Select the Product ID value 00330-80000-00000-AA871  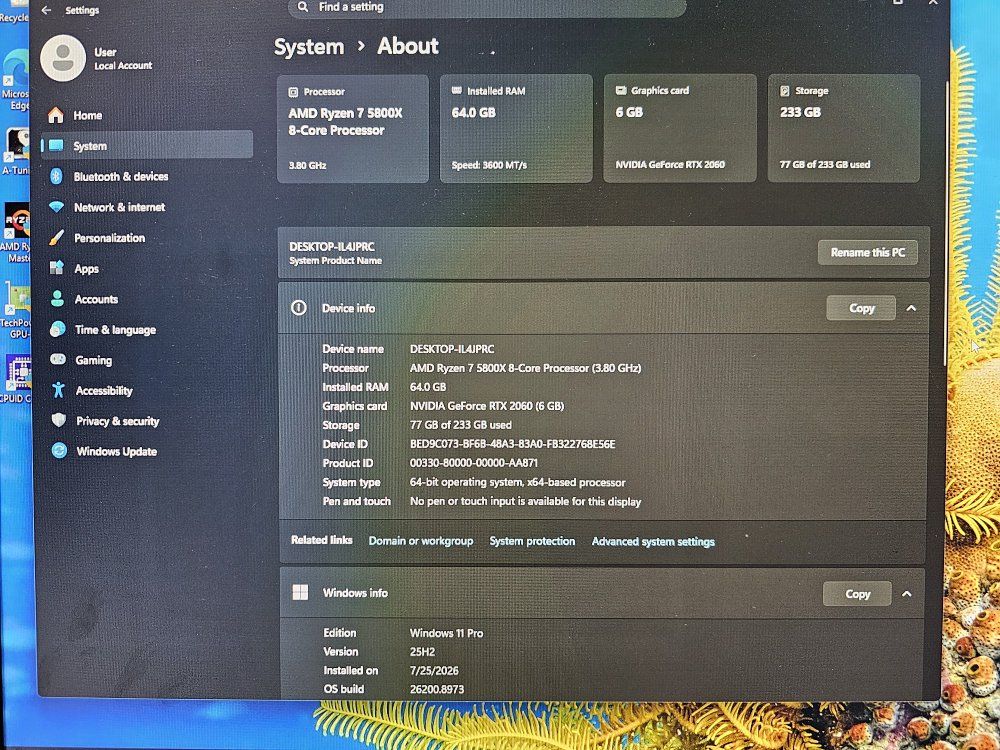pyautogui.click(x=474, y=463)
